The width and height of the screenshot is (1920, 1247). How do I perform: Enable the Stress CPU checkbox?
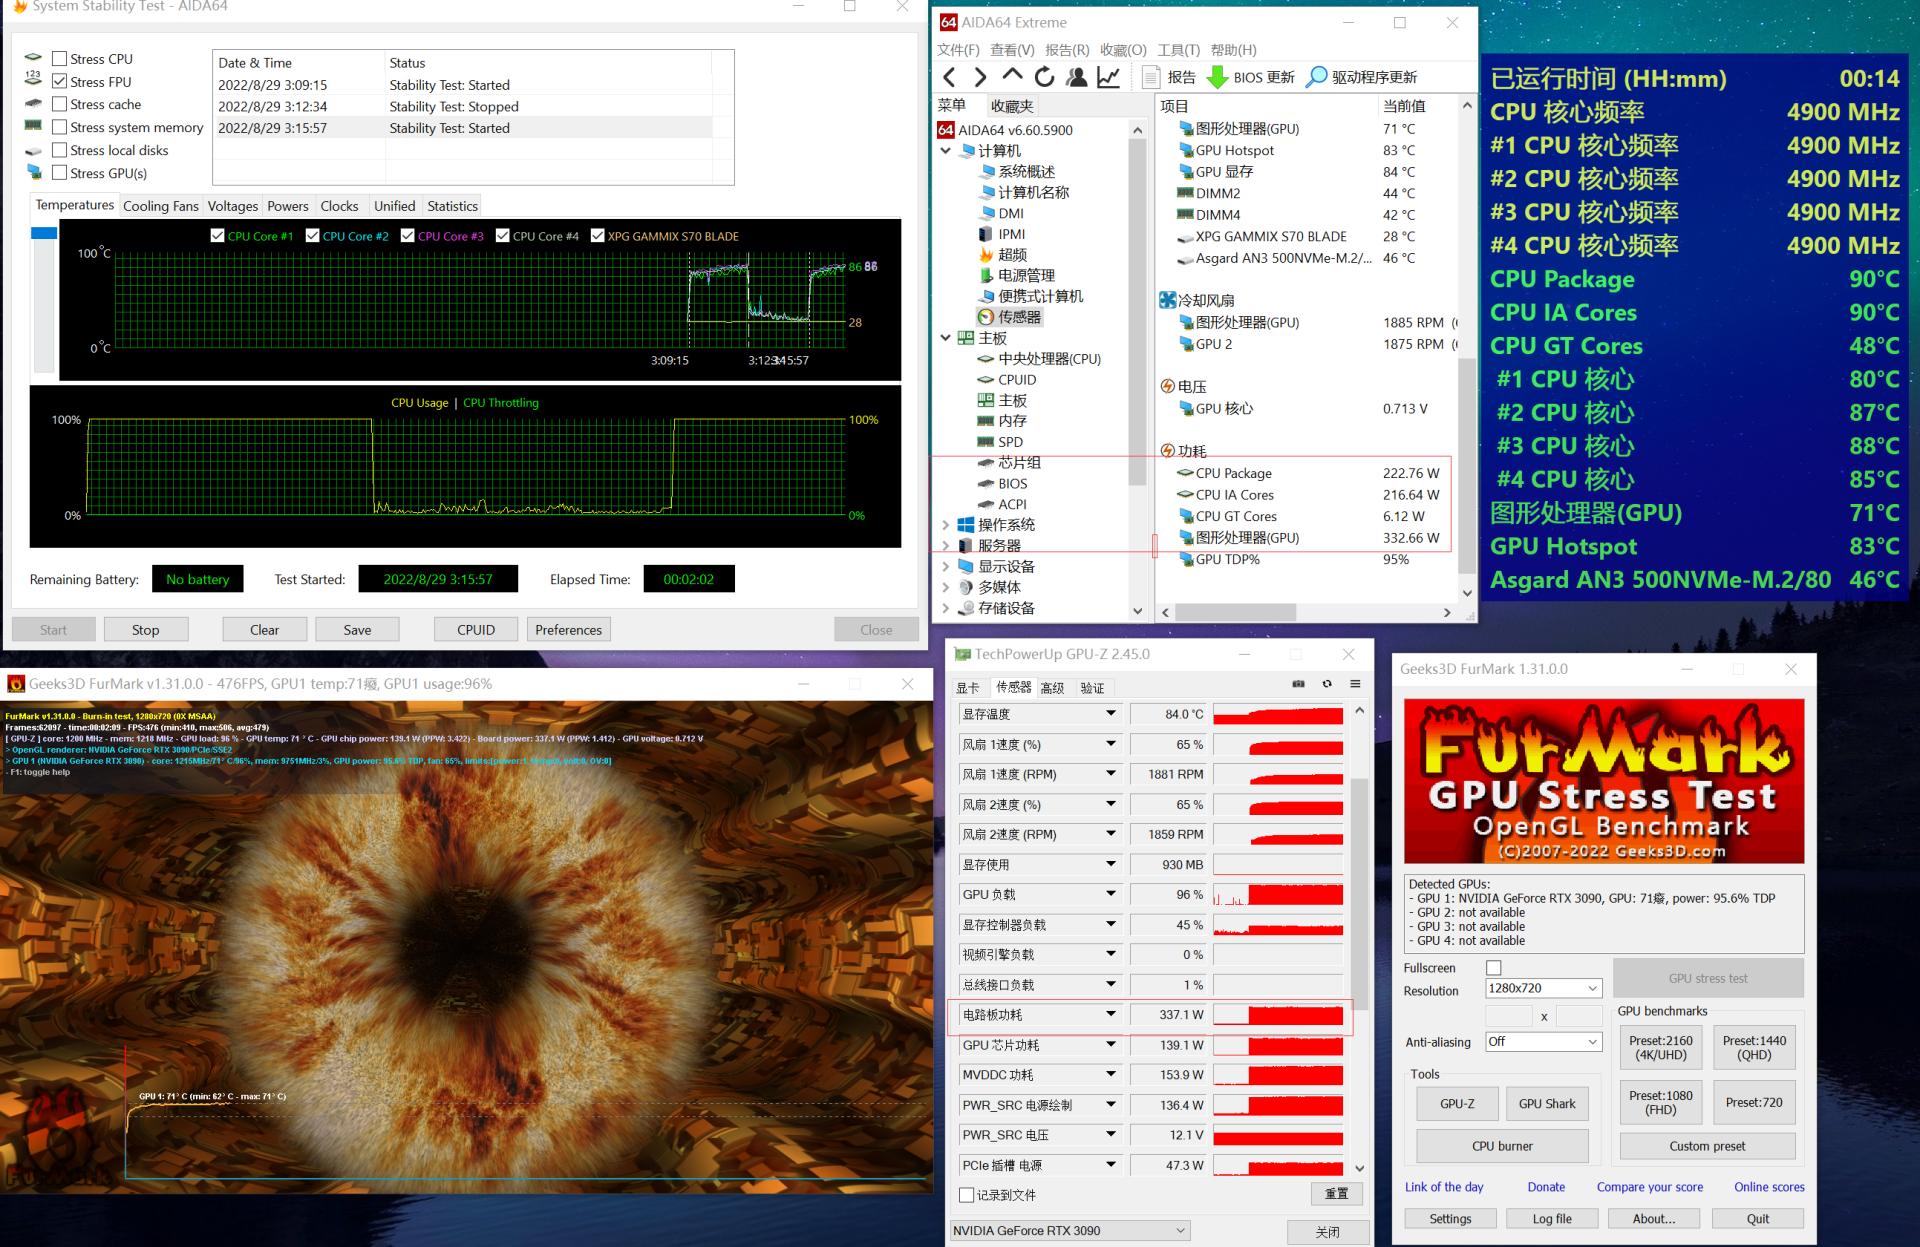point(60,59)
